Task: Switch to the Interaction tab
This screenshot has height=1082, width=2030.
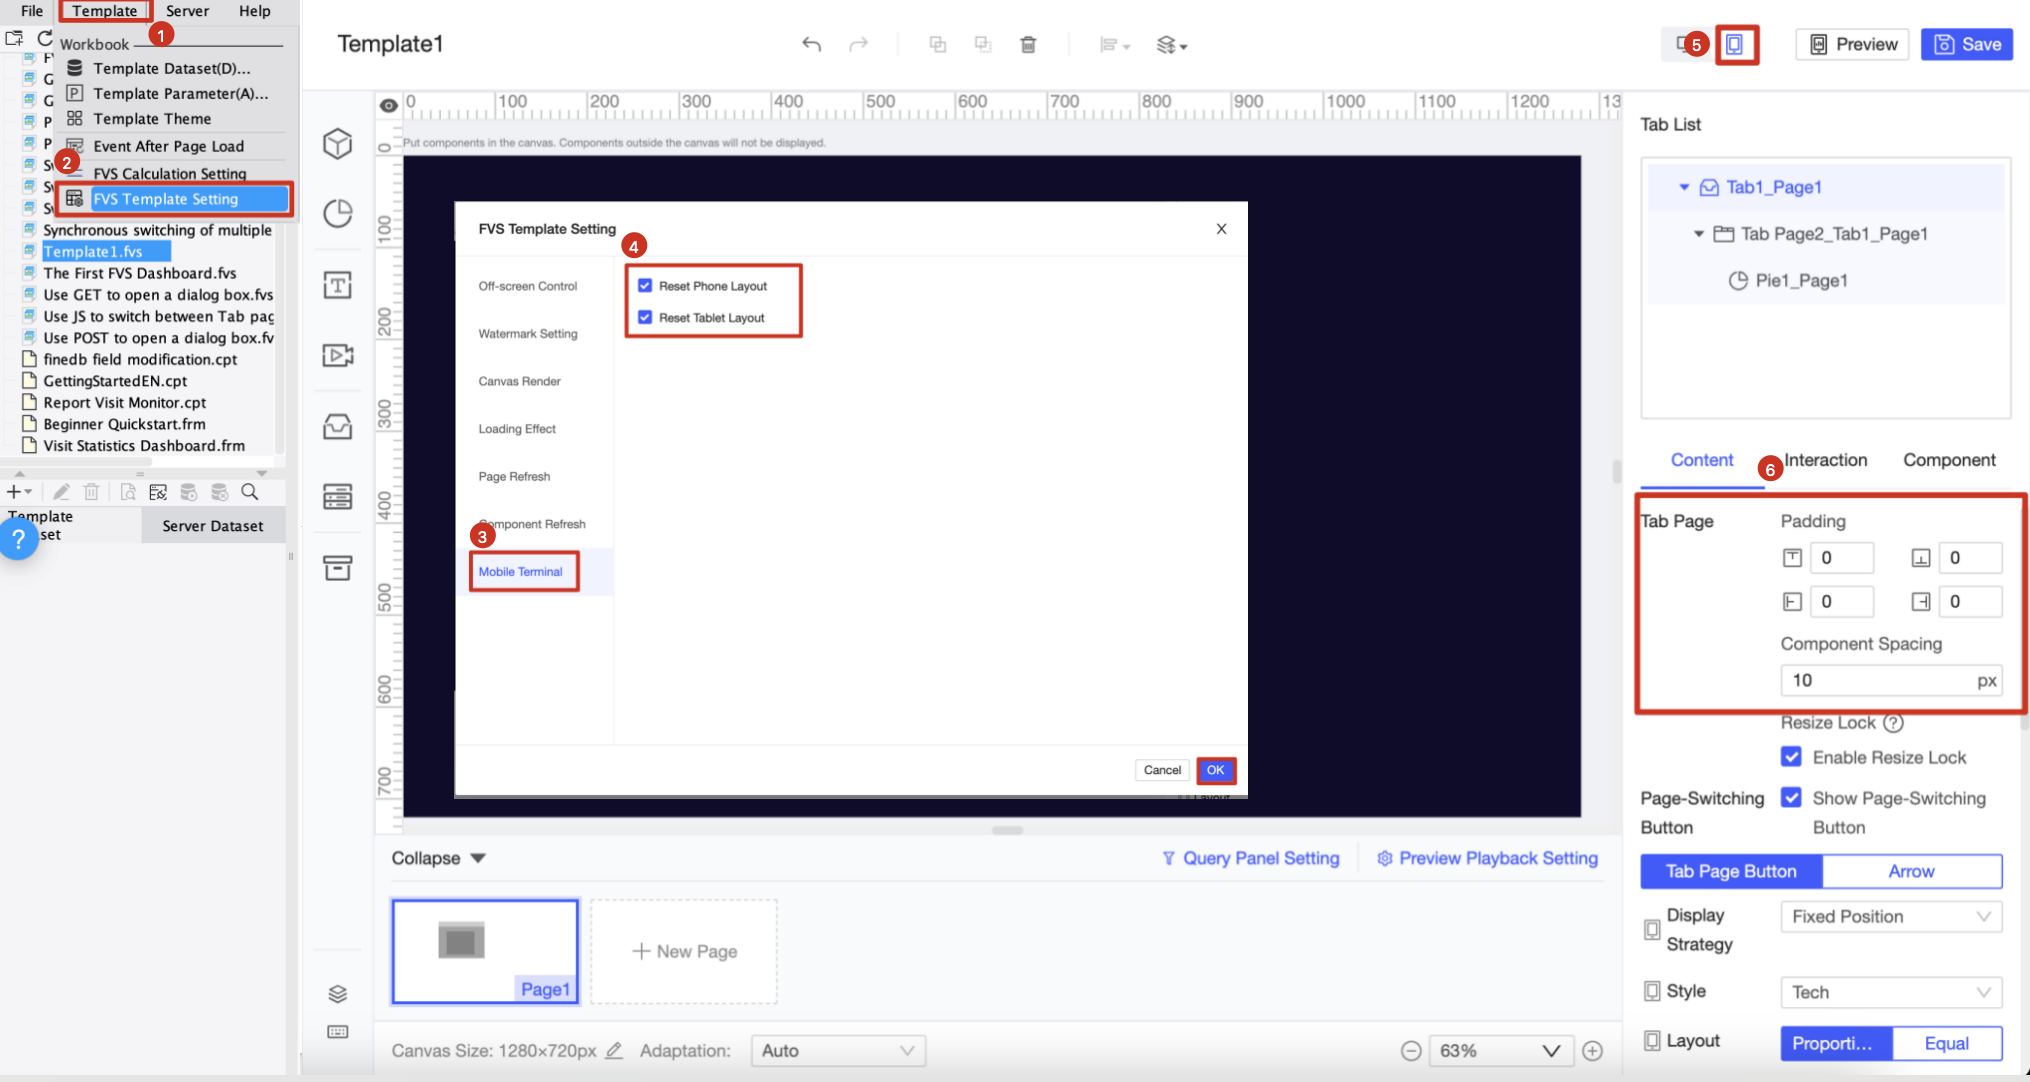Action: pyautogui.click(x=1825, y=460)
